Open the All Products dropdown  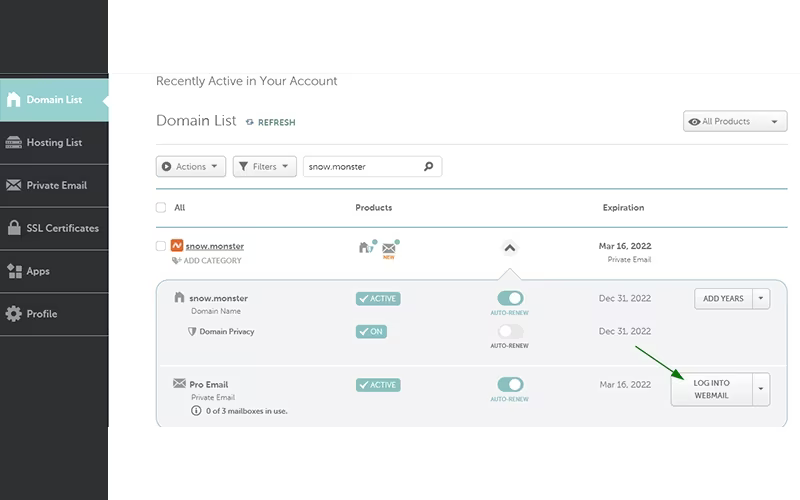tap(735, 121)
